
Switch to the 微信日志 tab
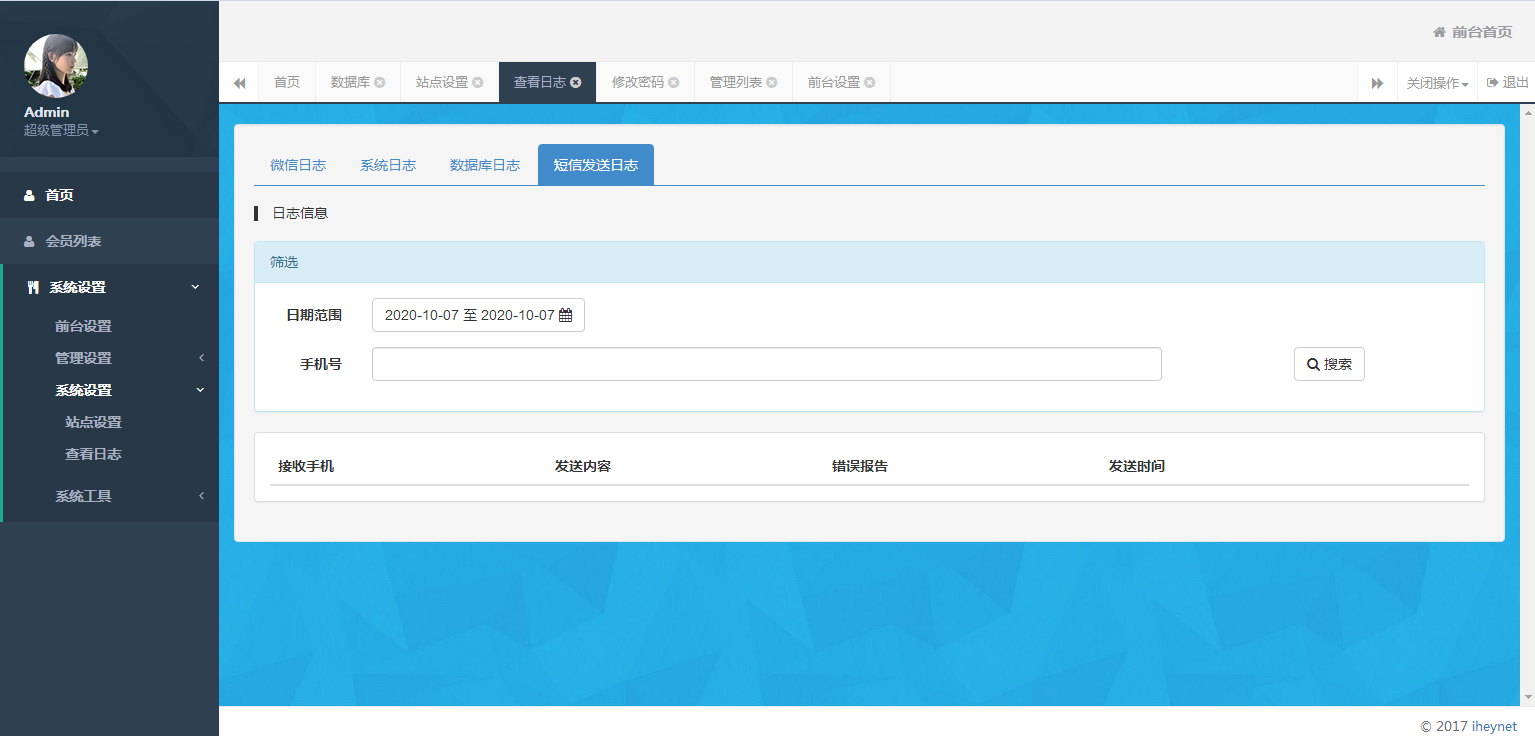(298, 164)
